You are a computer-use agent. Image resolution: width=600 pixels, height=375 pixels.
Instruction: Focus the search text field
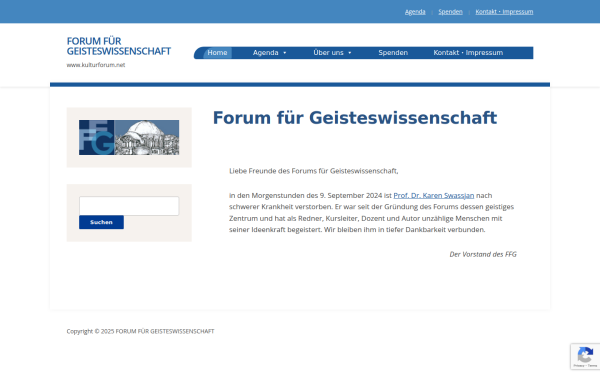point(129,206)
